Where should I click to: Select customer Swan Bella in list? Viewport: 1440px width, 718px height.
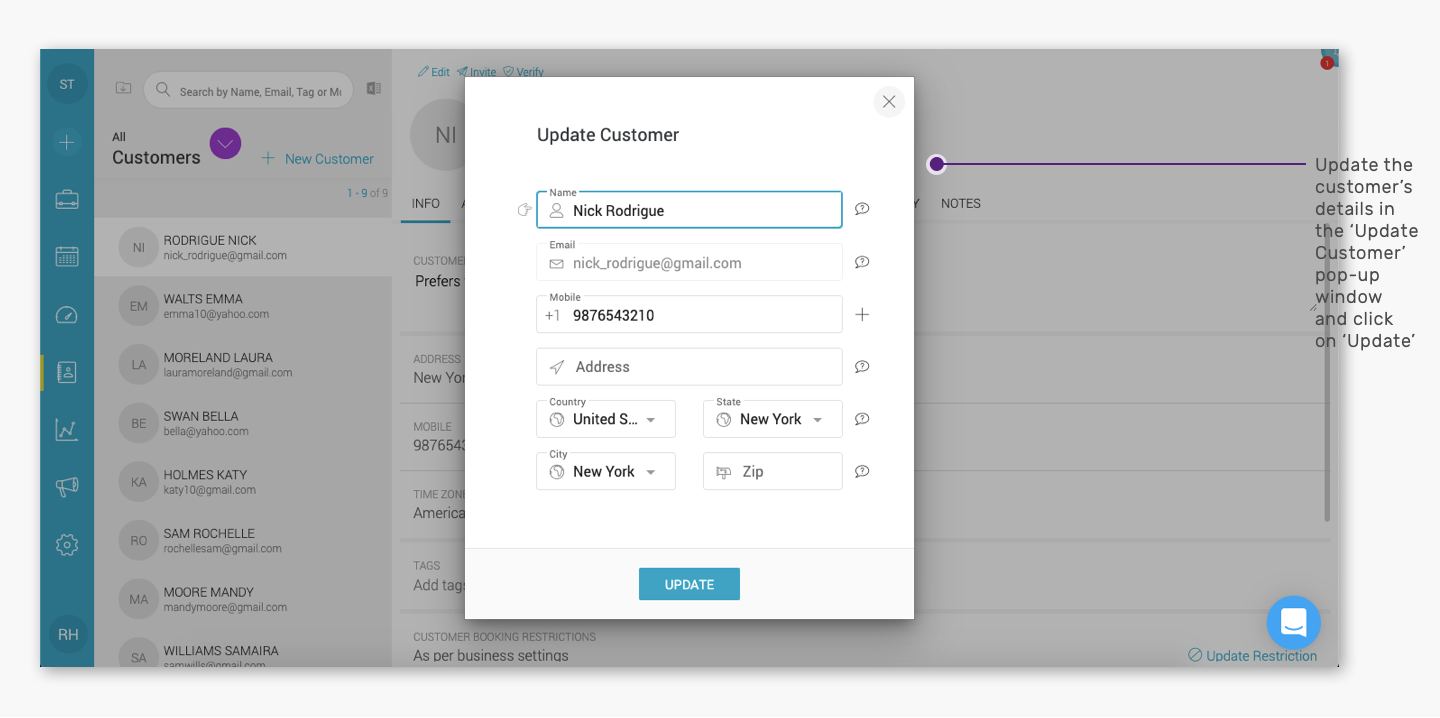(243, 423)
